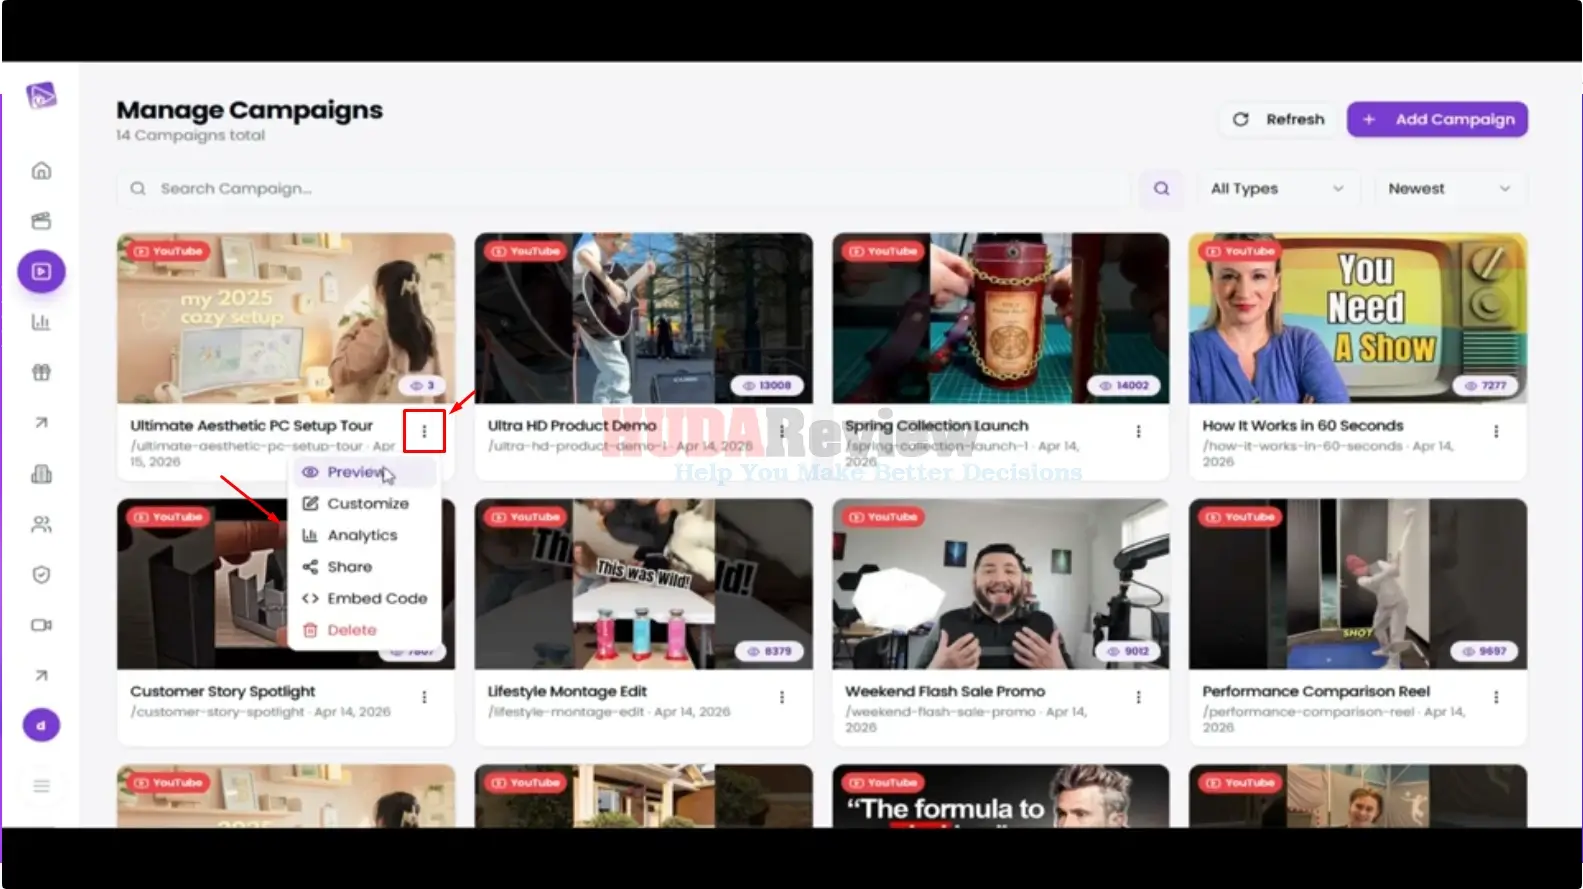Viewport: 1583px width, 889px height.
Task: Click the upper arrow-out icon in sidebar
Action: [x=41, y=423]
